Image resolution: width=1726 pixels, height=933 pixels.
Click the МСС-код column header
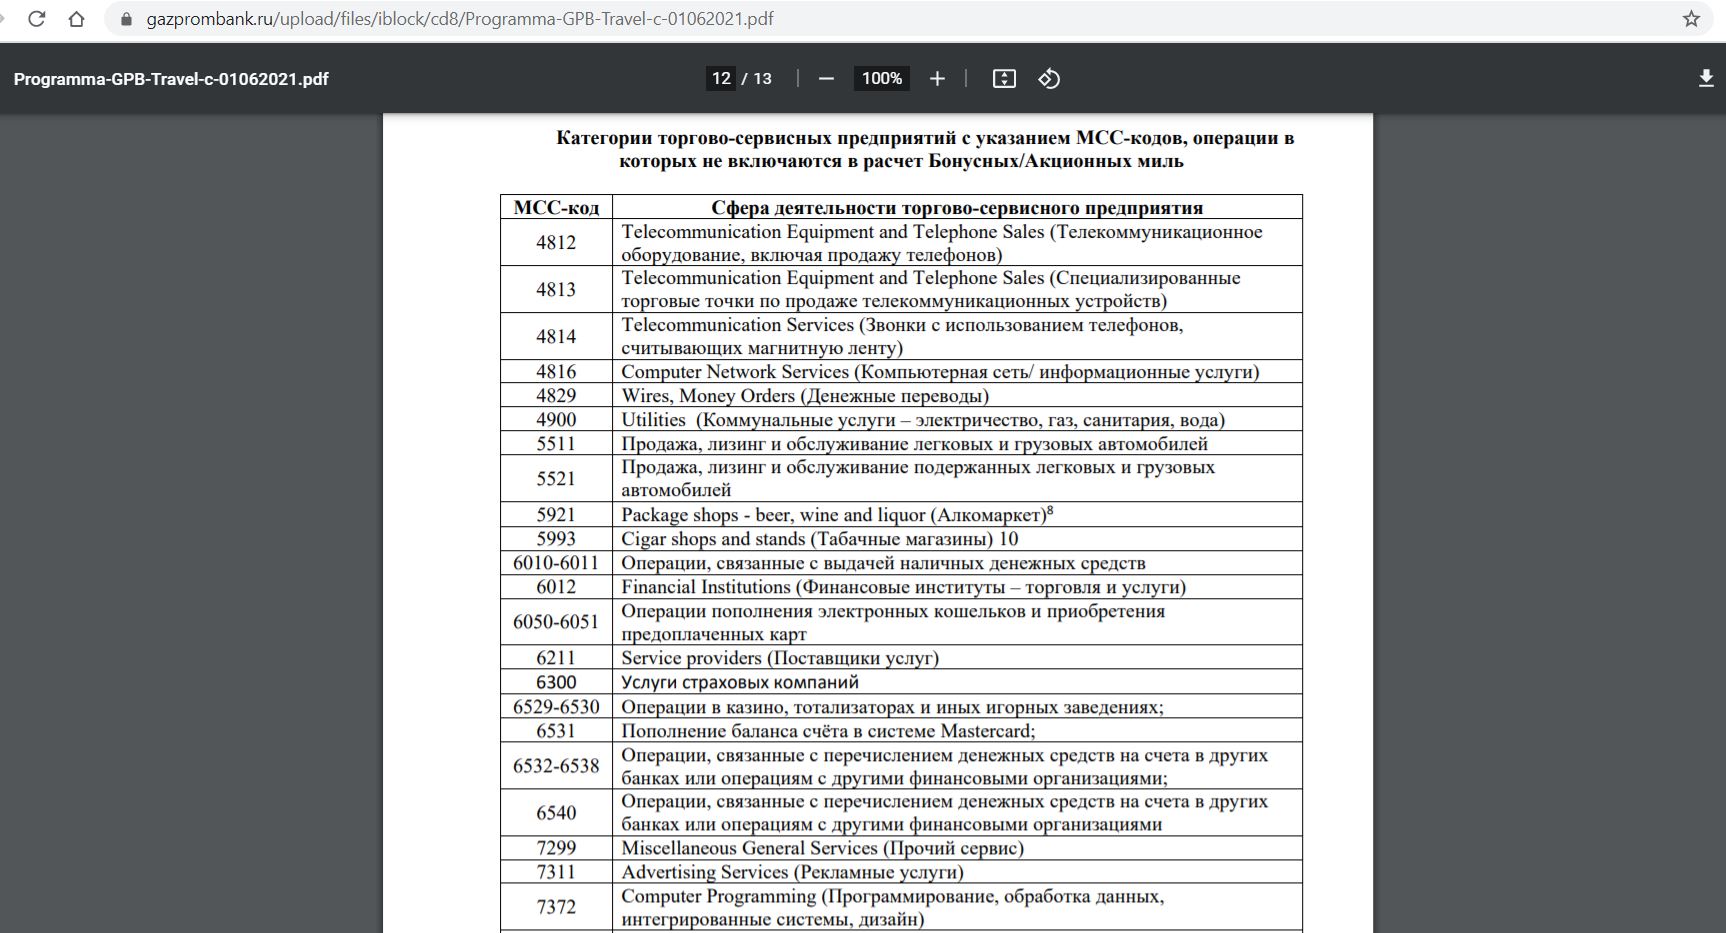click(556, 208)
